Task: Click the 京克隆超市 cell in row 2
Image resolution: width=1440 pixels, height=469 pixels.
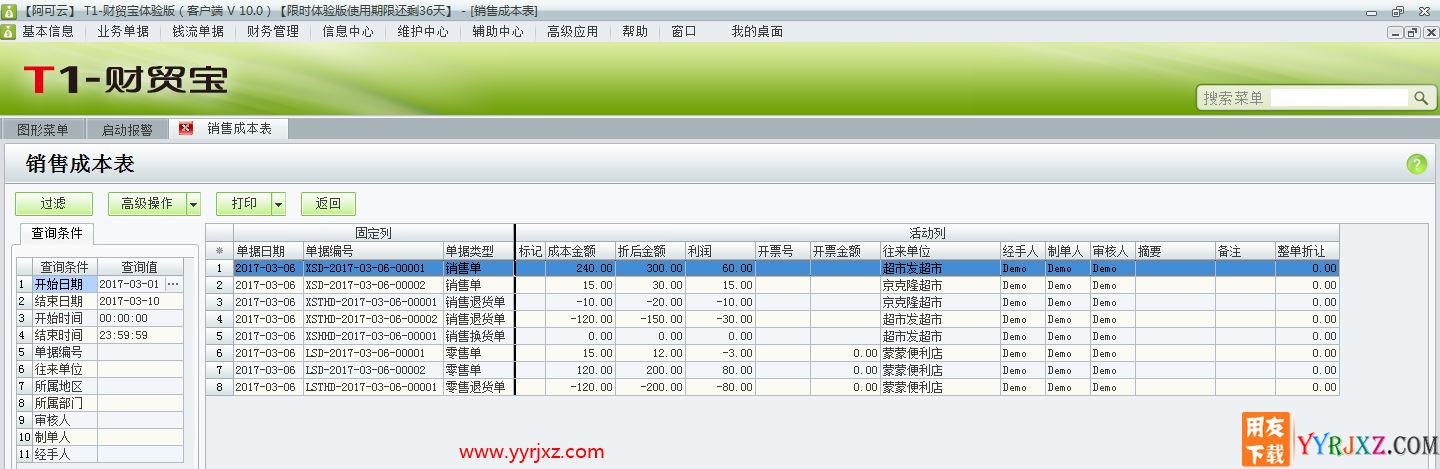Action: coord(940,285)
